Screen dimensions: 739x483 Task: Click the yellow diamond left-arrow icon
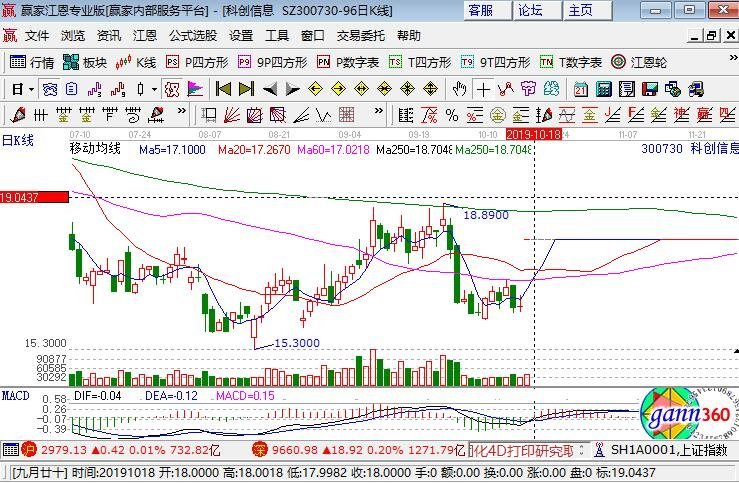(315, 89)
